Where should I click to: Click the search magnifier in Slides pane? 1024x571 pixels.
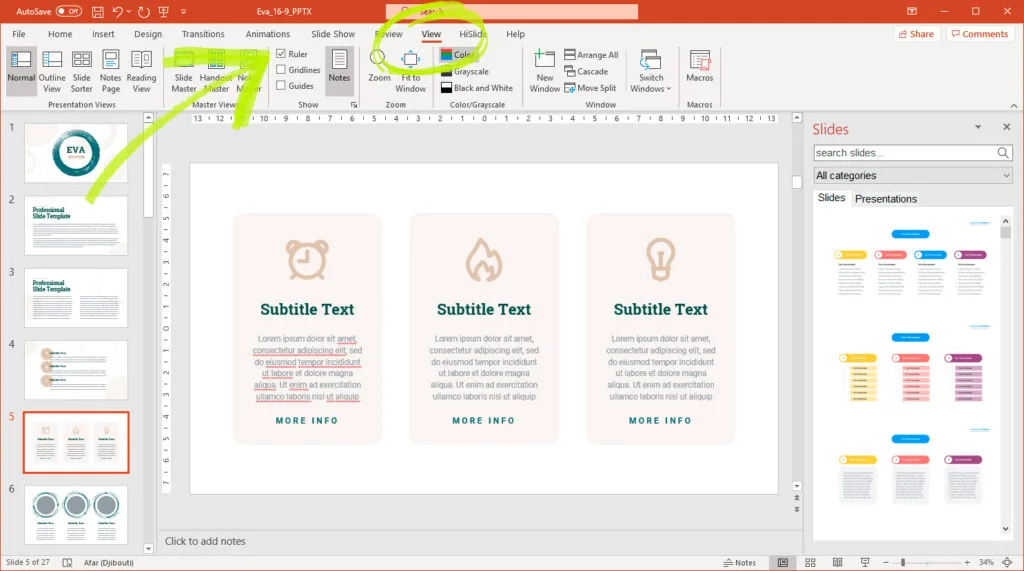1003,153
